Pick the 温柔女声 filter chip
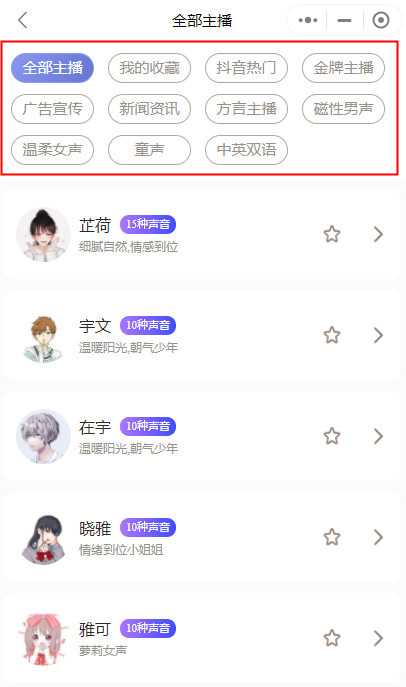The image size is (406, 687). (52, 150)
